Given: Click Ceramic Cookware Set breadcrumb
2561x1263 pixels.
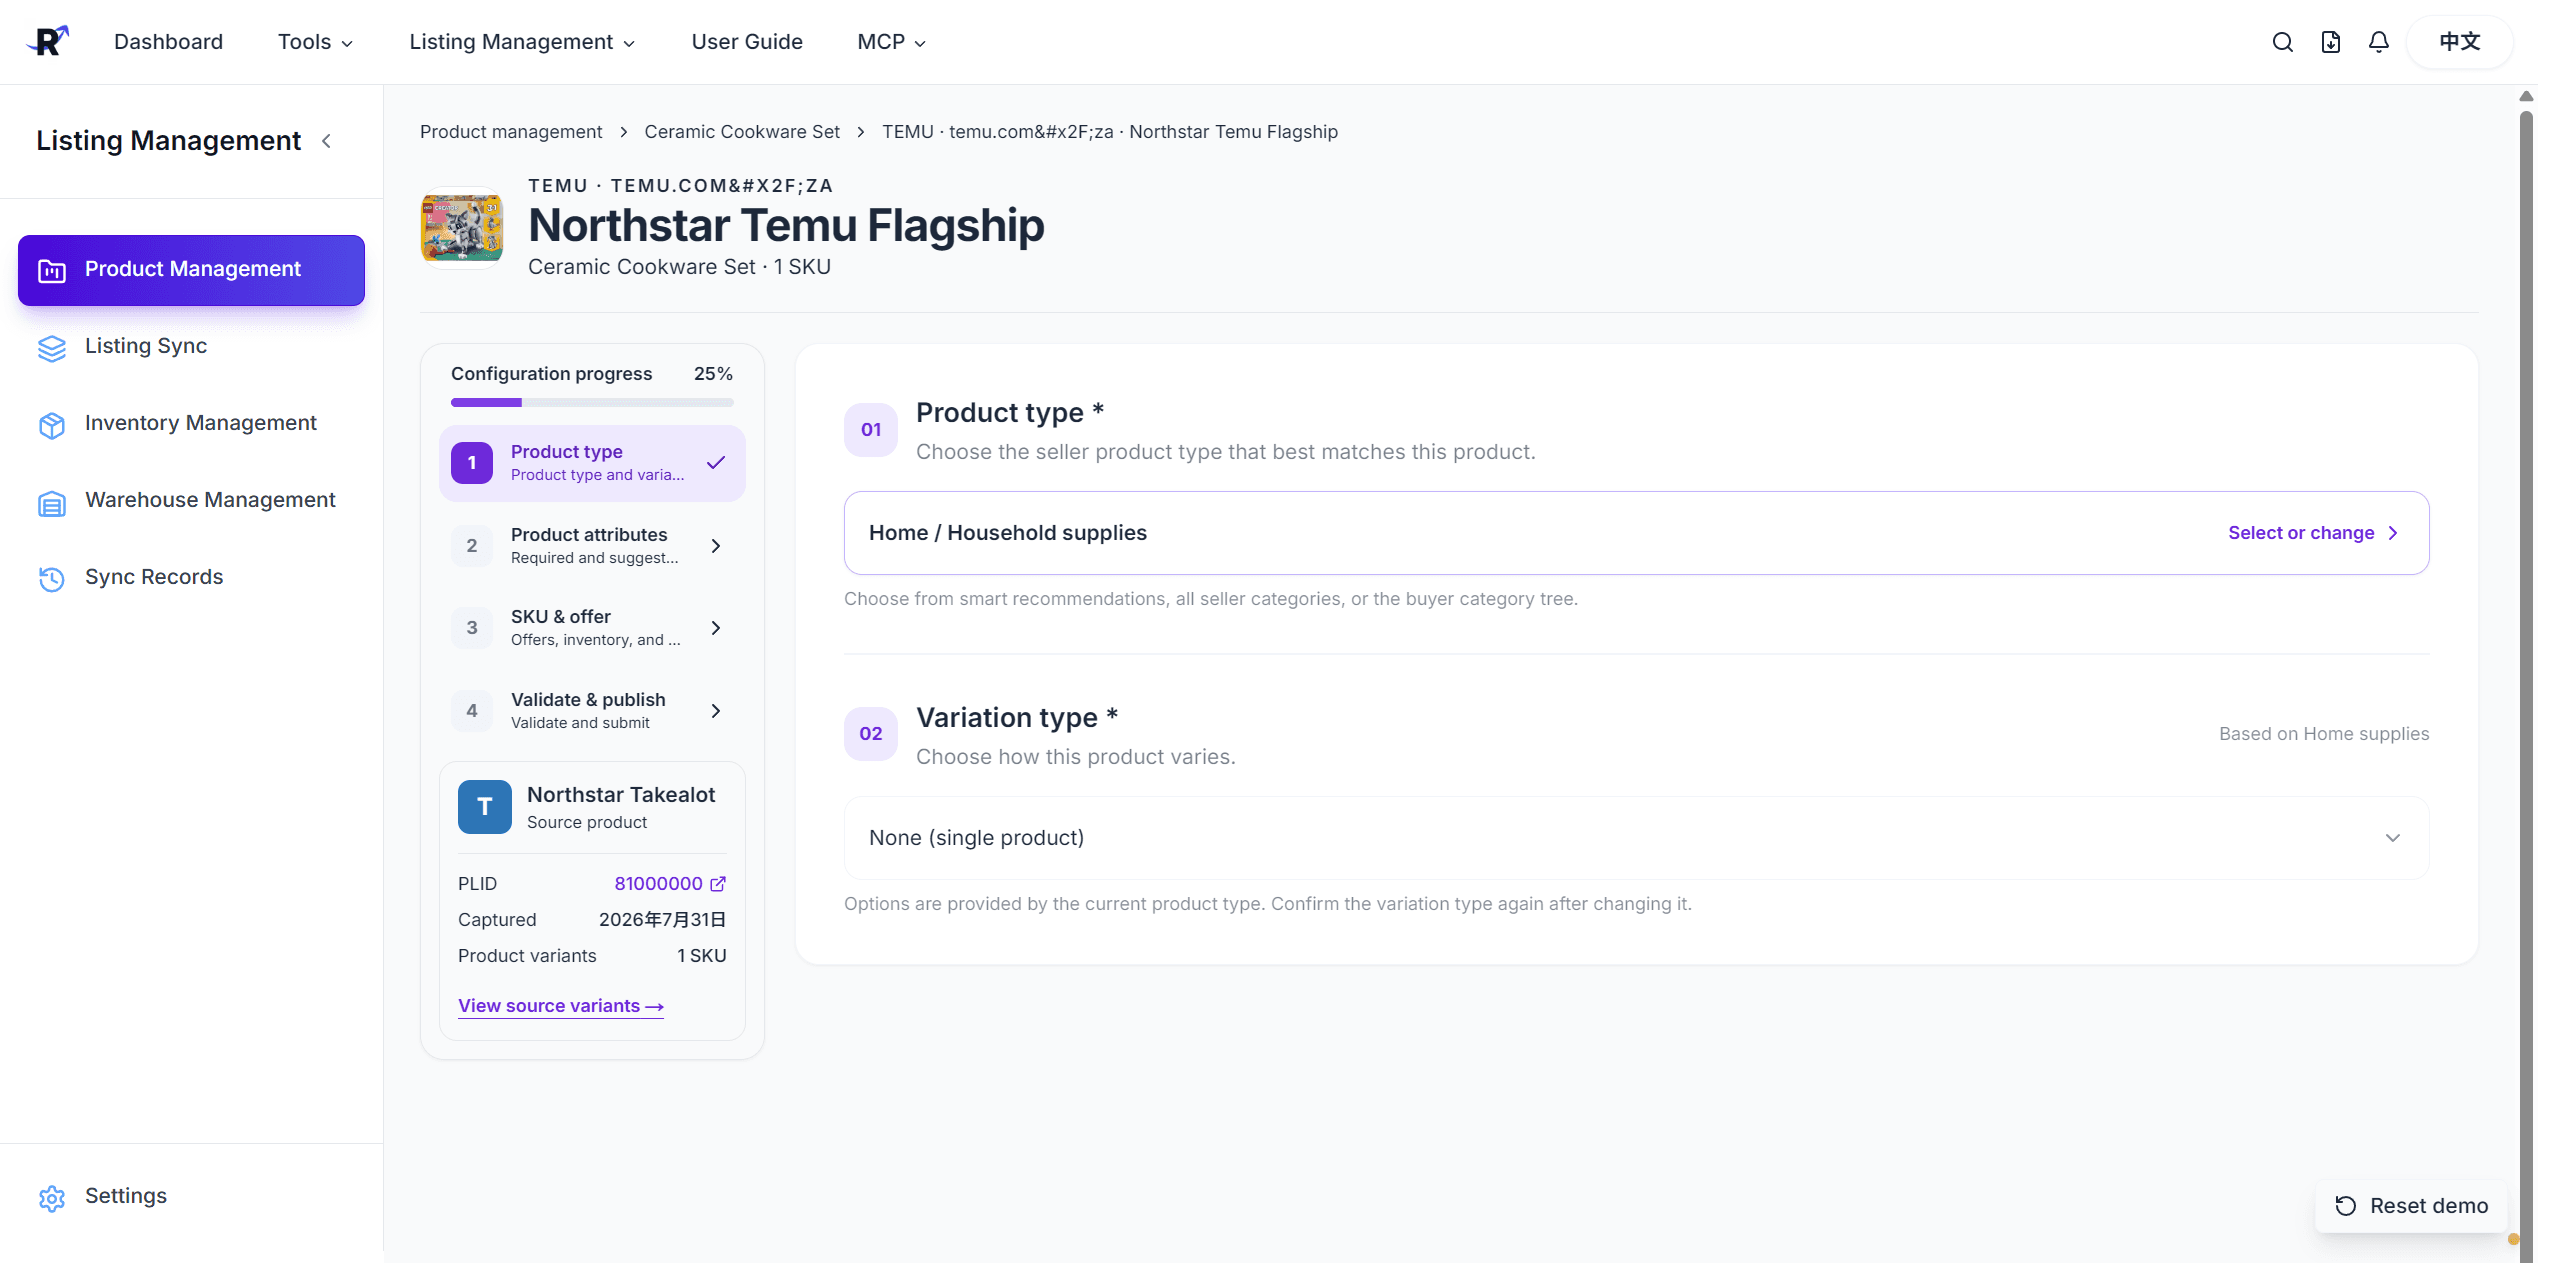Looking at the screenshot, I should [x=742, y=132].
